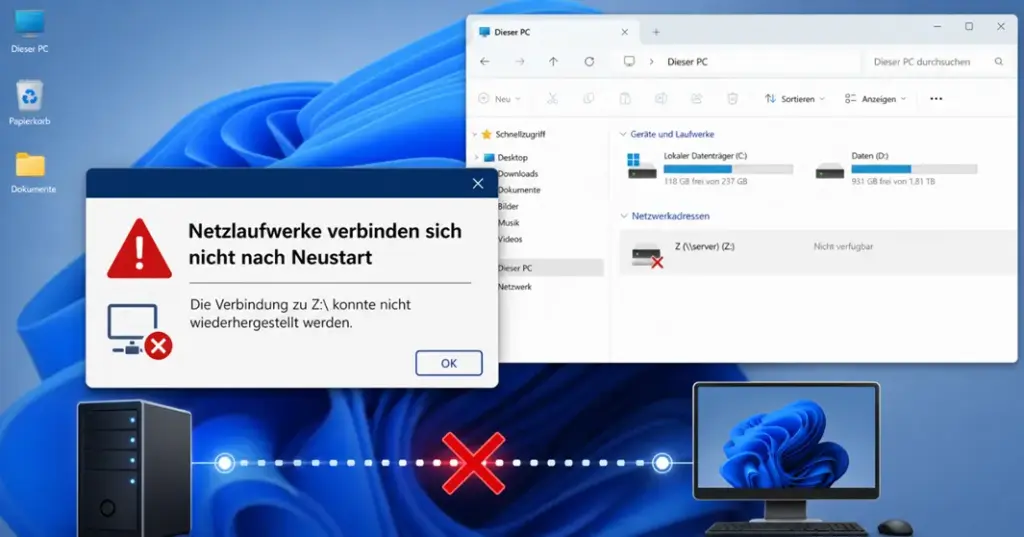Select the Lokaler Datenträger (C:) drive

pyautogui.click(x=709, y=169)
